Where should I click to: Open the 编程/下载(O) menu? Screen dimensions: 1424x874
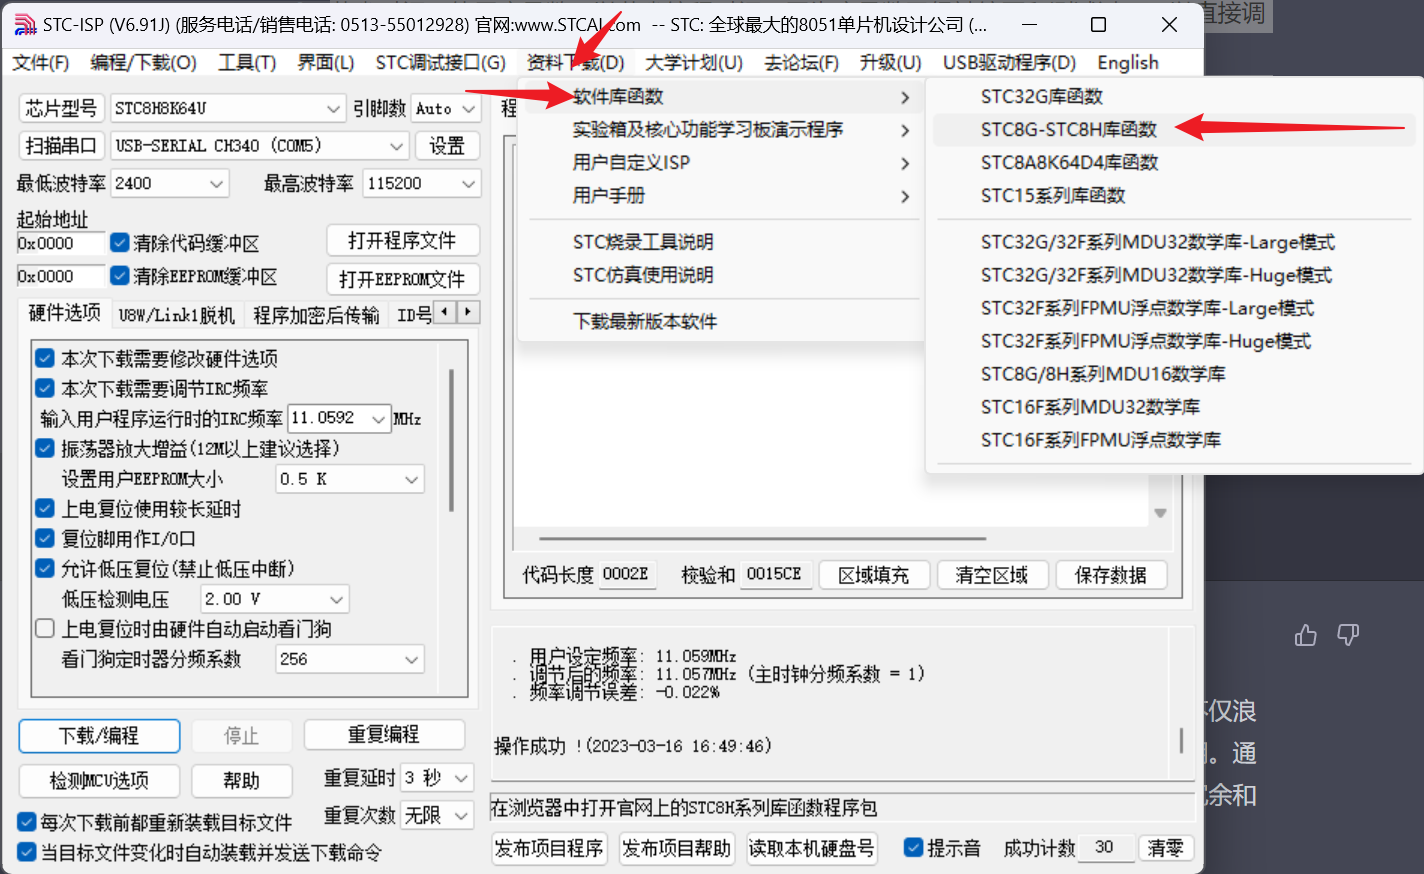click(143, 62)
